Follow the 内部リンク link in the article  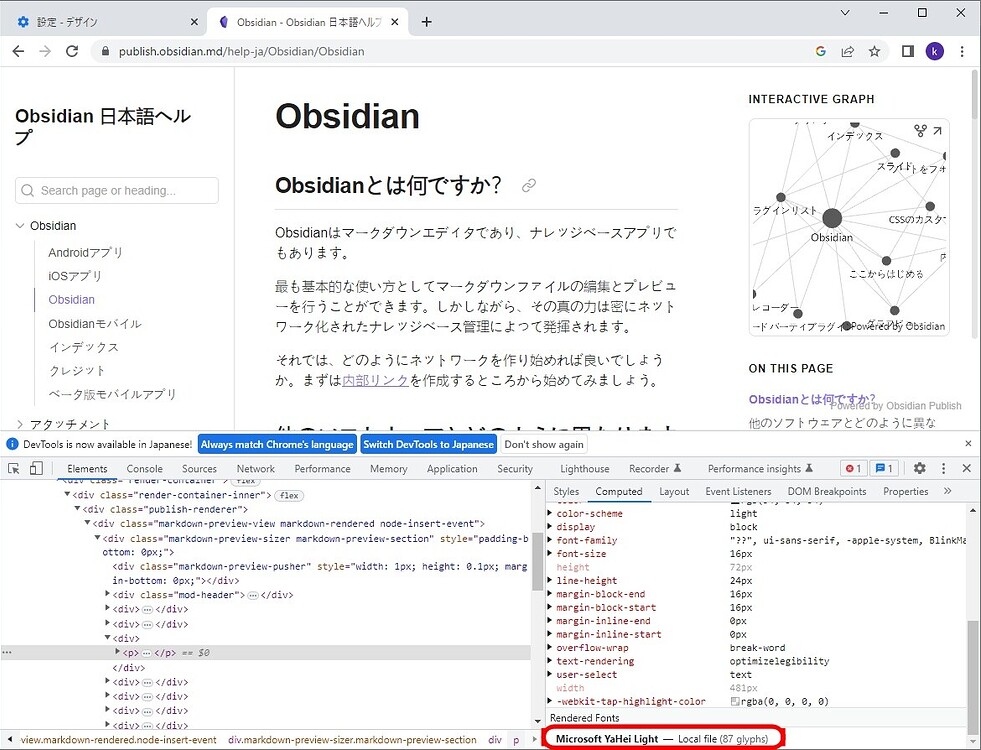tap(375, 380)
